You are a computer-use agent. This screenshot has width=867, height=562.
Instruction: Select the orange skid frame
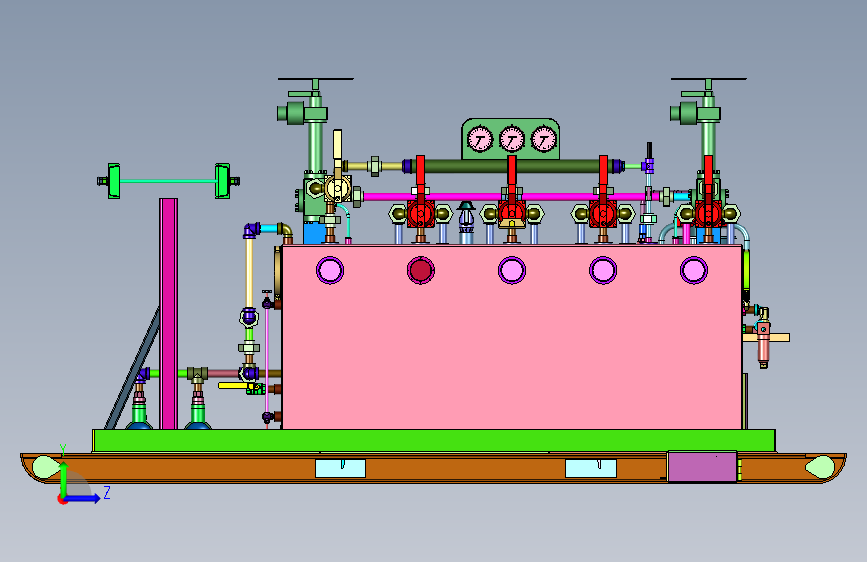434,468
